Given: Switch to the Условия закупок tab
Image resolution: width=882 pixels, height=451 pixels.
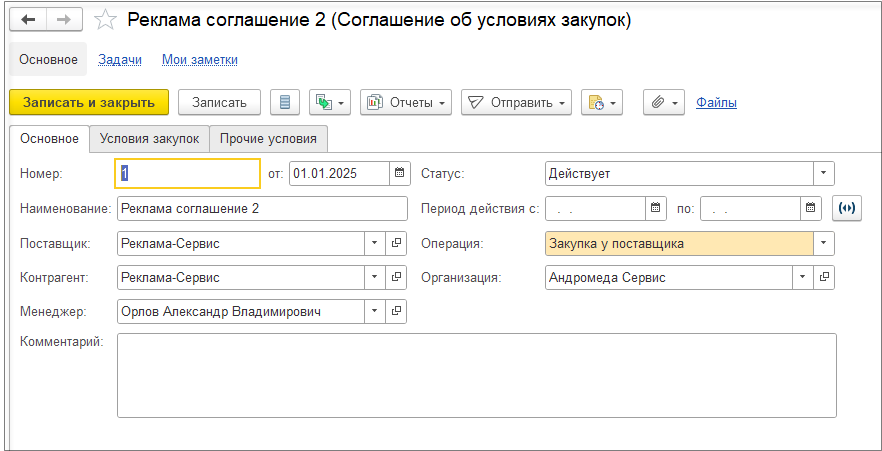Looking at the screenshot, I should [149, 139].
